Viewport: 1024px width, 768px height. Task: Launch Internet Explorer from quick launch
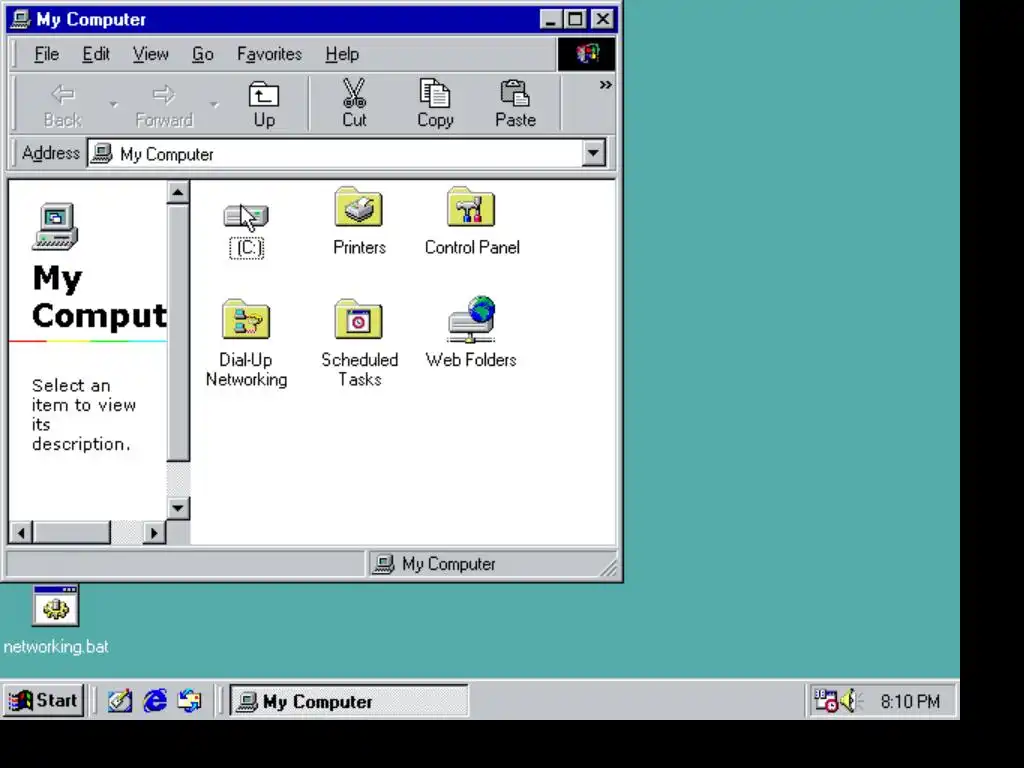click(x=155, y=701)
